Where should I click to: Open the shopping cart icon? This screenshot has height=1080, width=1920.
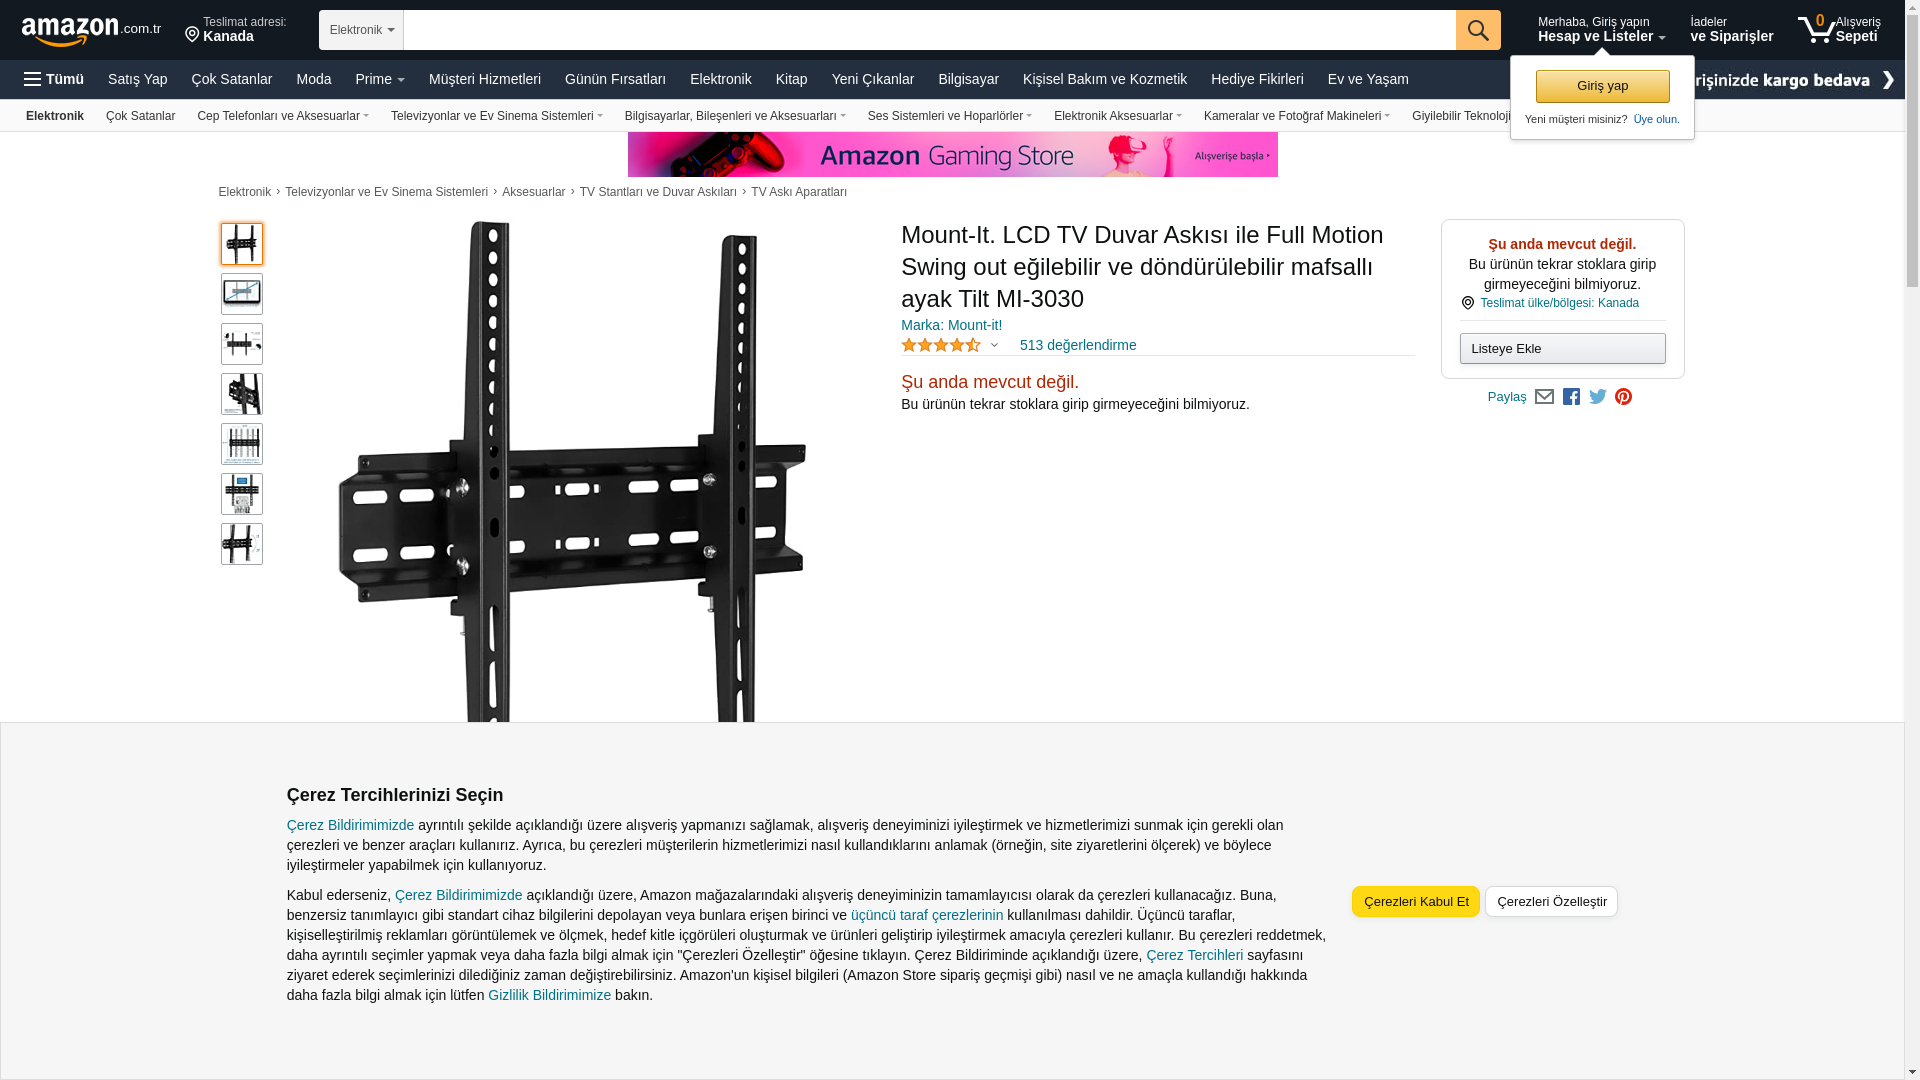pyautogui.click(x=1839, y=29)
